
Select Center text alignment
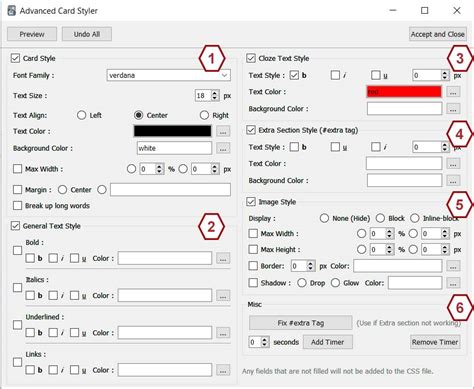click(138, 115)
